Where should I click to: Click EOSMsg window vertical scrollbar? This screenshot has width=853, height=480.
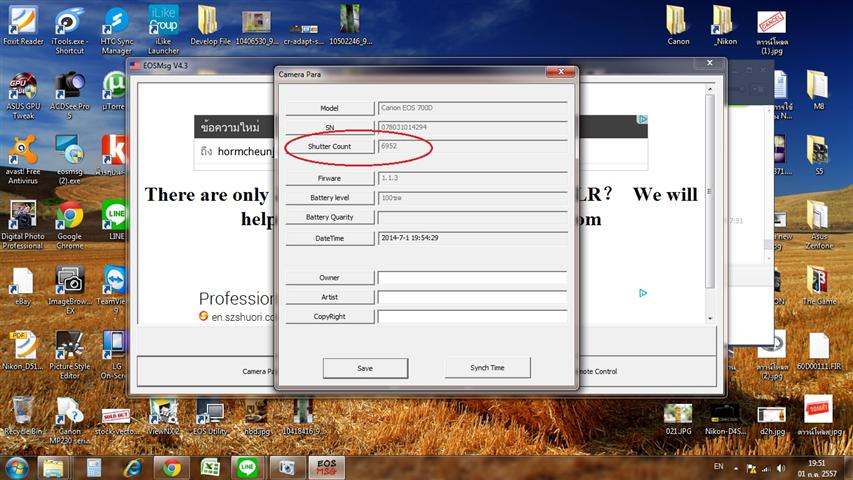click(x=710, y=192)
